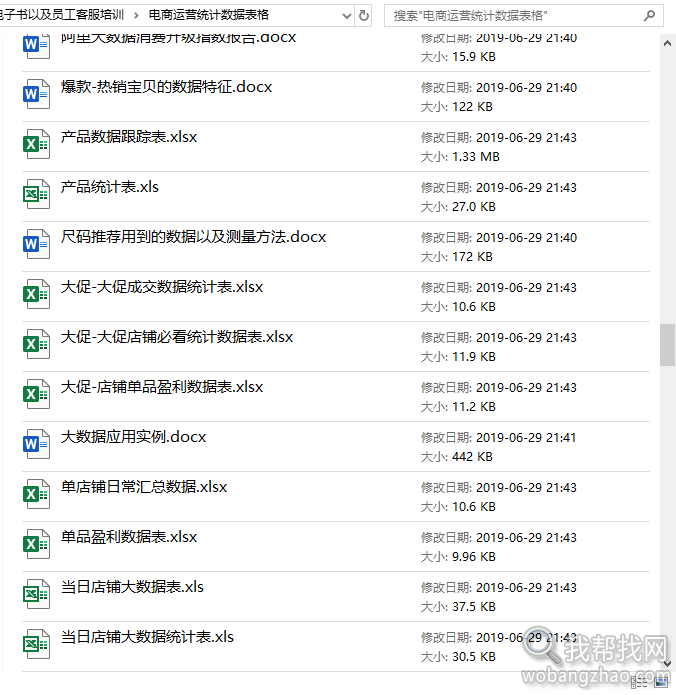This screenshot has width=676, height=695.
Task: Click size value 1.33 MB
Action: [476, 157]
